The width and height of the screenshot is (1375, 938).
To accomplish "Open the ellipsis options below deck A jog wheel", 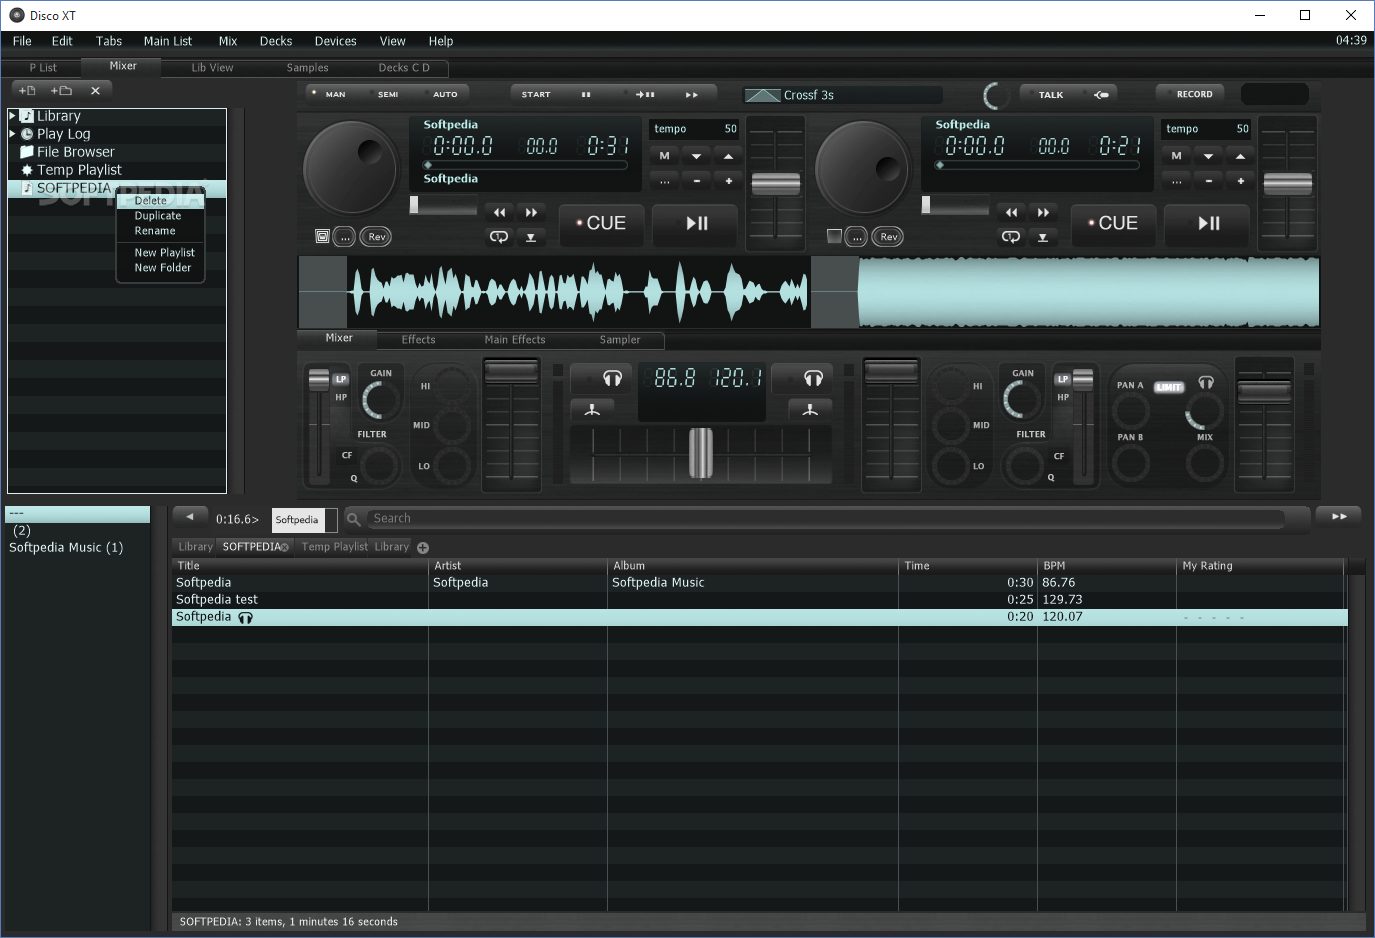I will pos(344,237).
